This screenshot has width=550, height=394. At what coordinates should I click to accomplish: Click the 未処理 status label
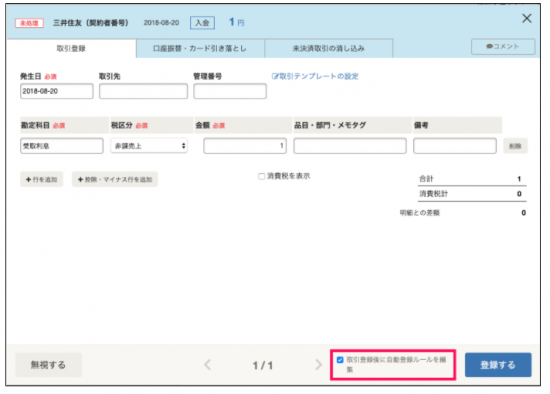point(29,23)
